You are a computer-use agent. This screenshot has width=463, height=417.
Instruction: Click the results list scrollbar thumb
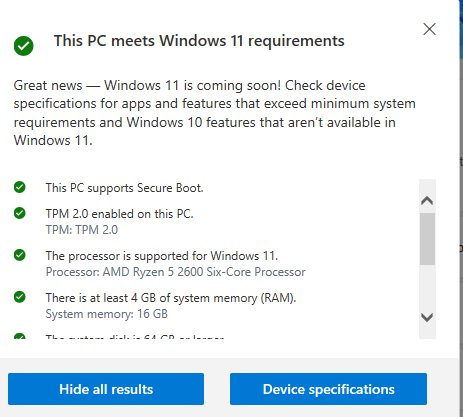pos(427,239)
